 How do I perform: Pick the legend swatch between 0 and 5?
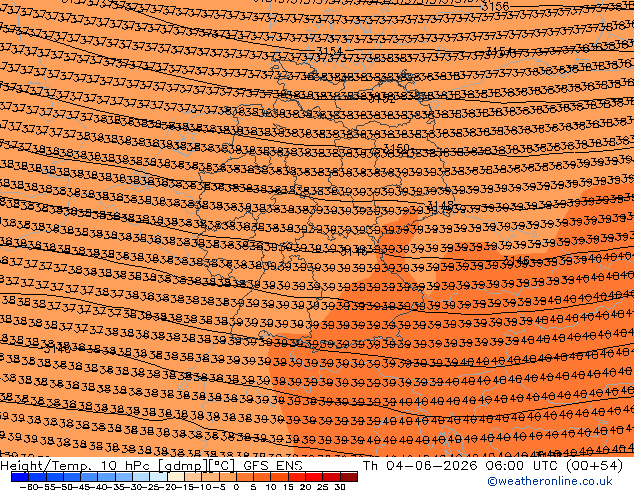pyautogui.click(x=245, y=477)
